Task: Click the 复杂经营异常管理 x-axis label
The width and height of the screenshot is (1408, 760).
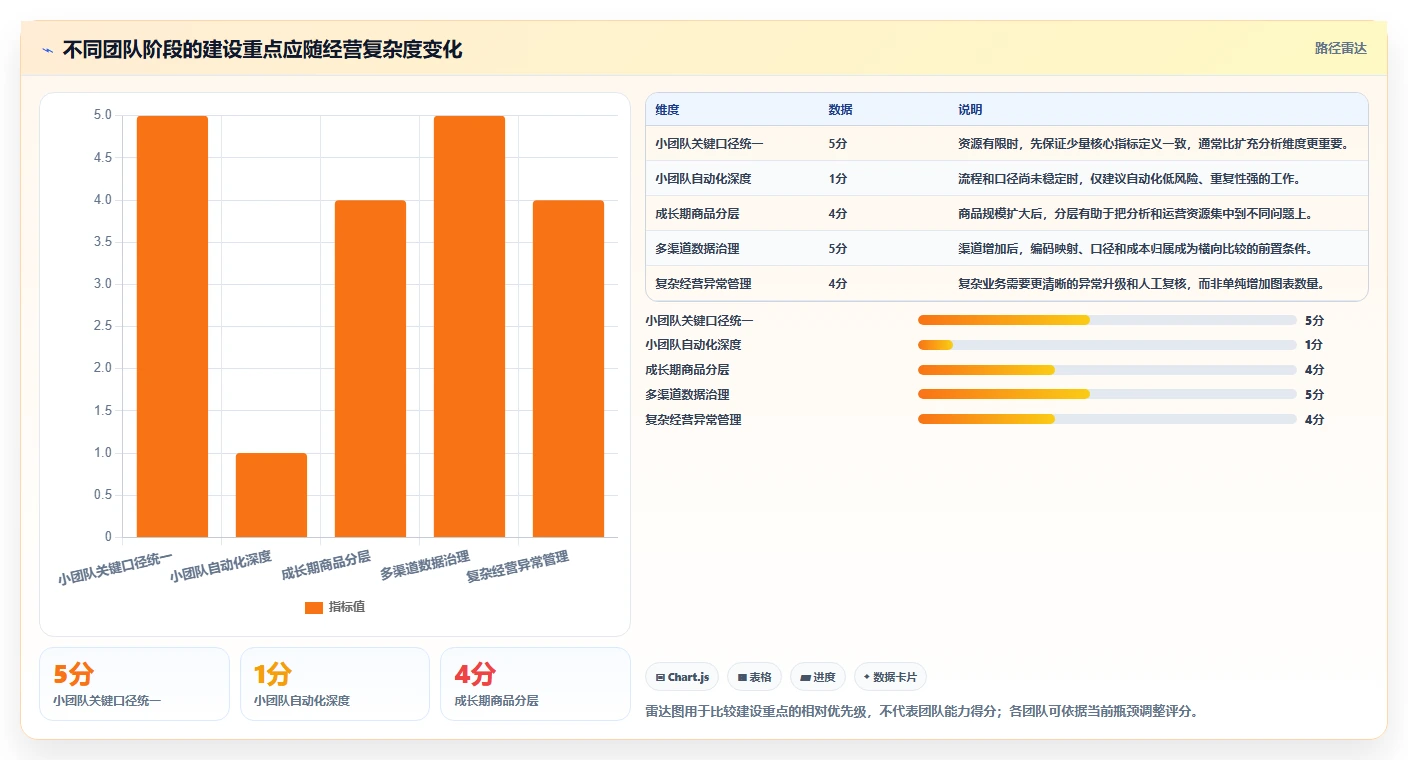Action: tap(518, 567)
